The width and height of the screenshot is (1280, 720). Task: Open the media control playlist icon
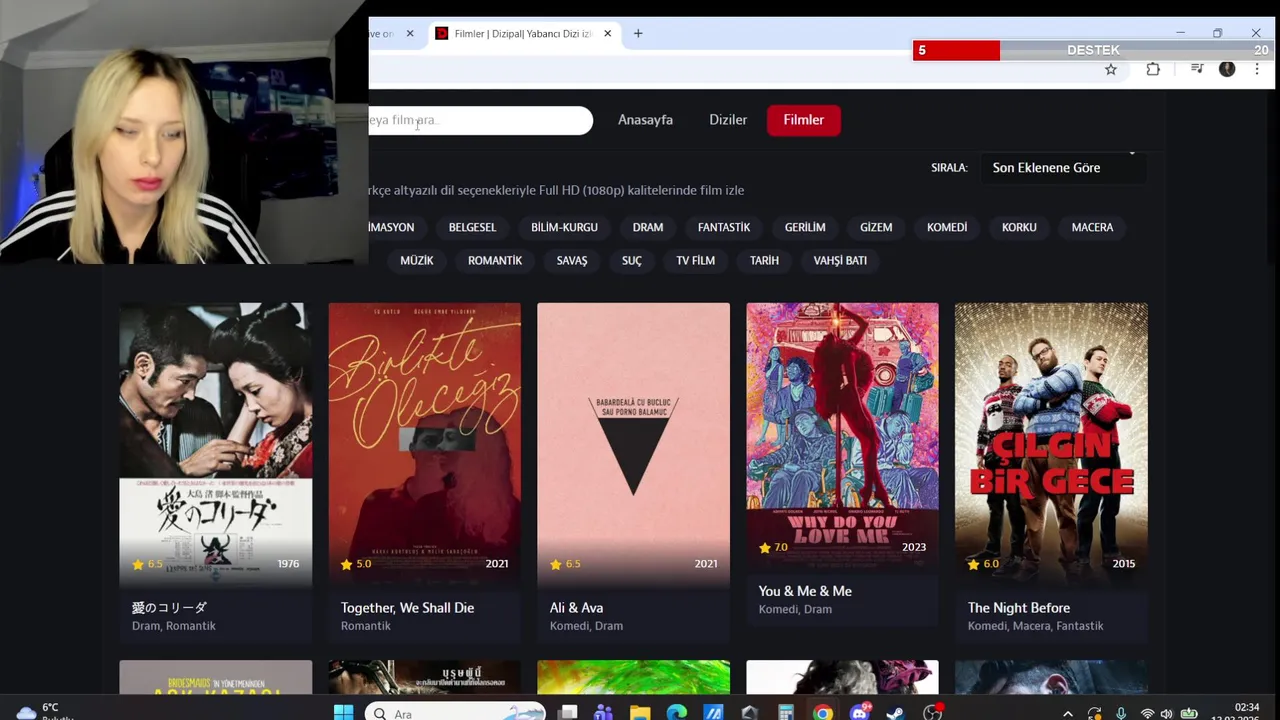[1197, 69]
